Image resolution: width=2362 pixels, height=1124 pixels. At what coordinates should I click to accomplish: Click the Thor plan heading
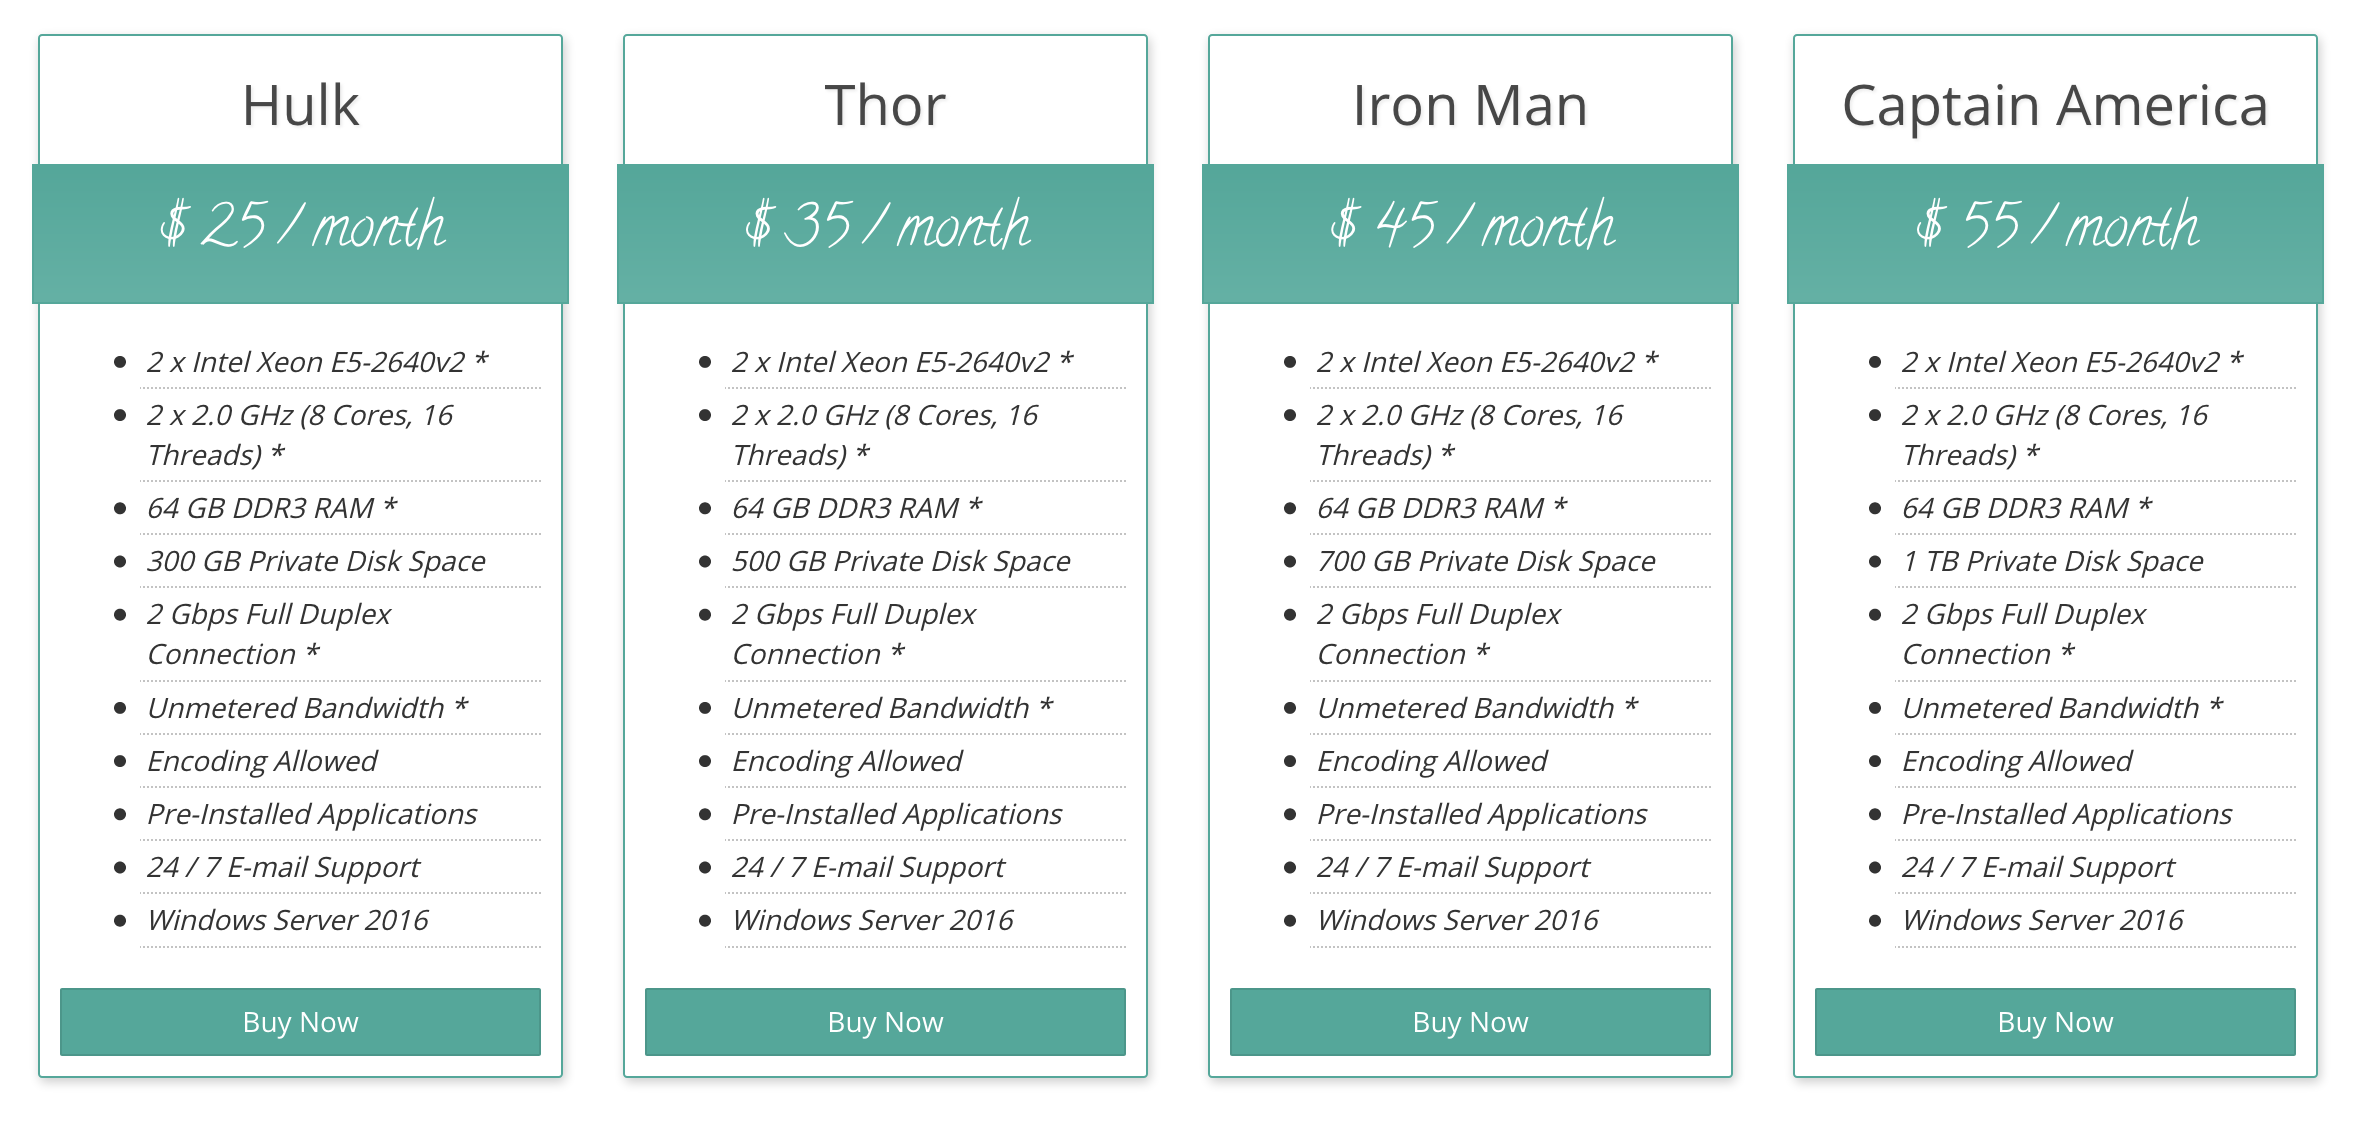885,105
